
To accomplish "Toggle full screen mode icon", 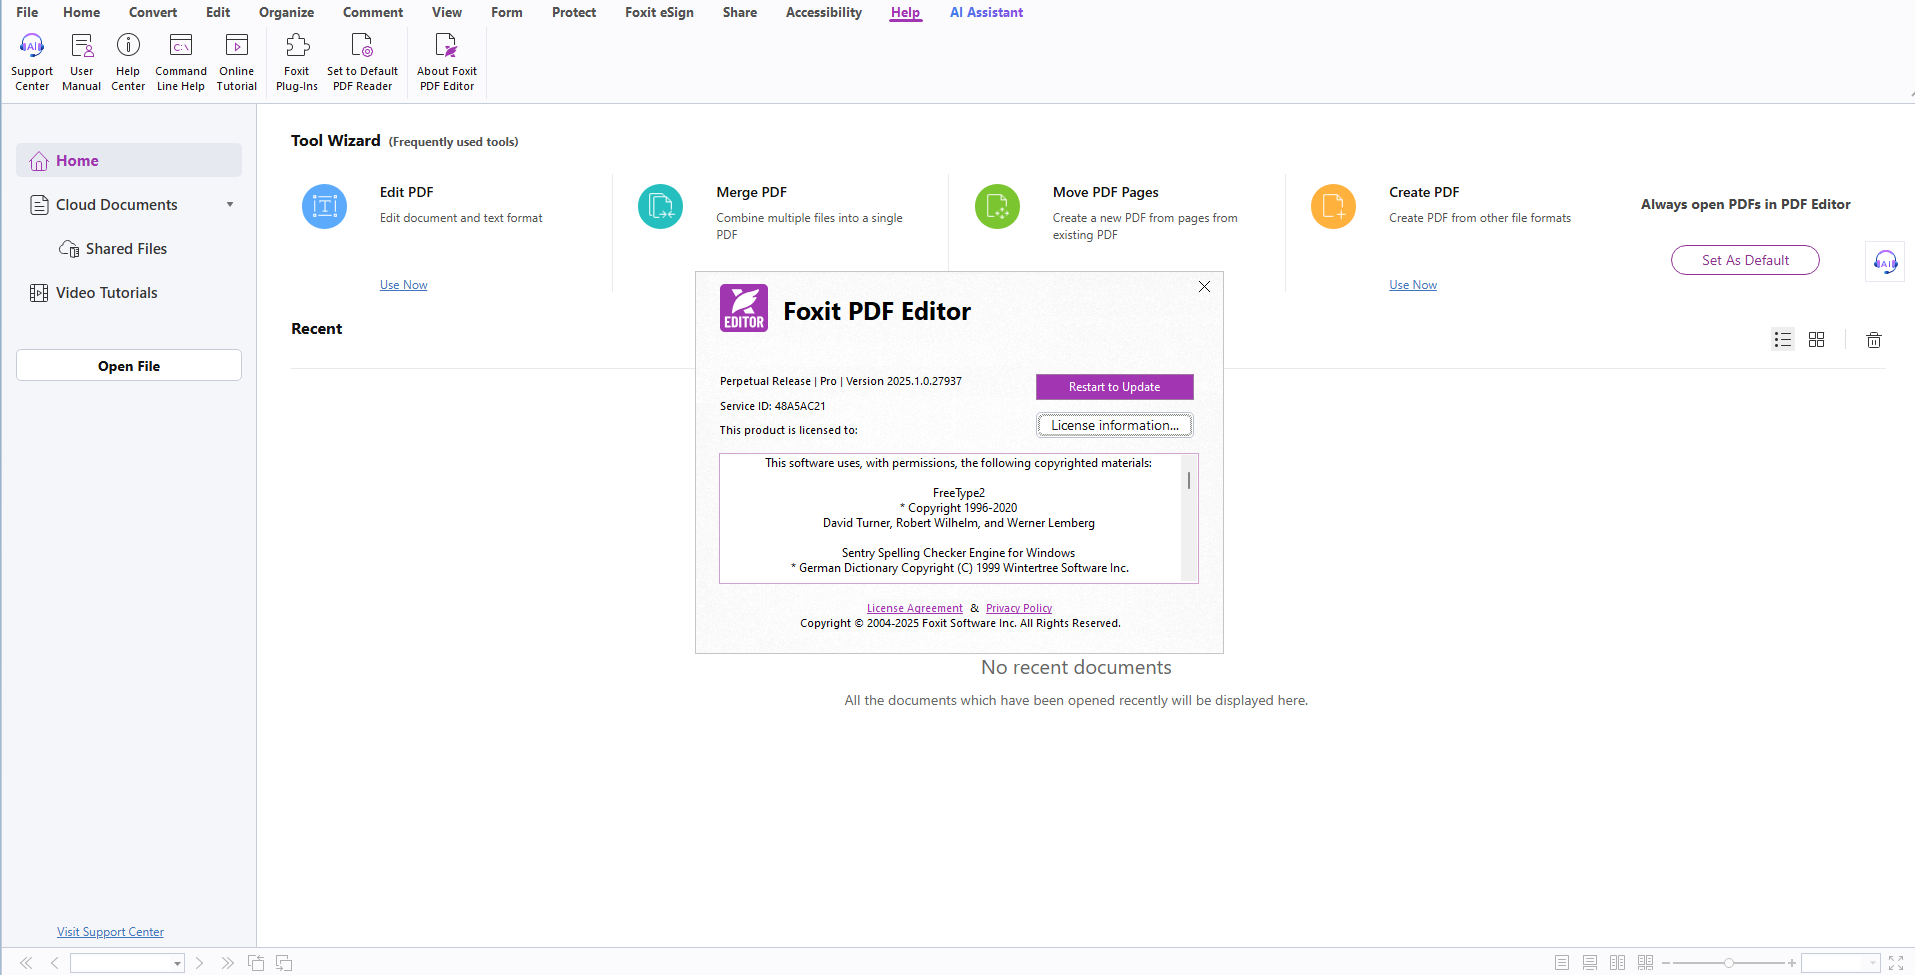I will 1896,963.
